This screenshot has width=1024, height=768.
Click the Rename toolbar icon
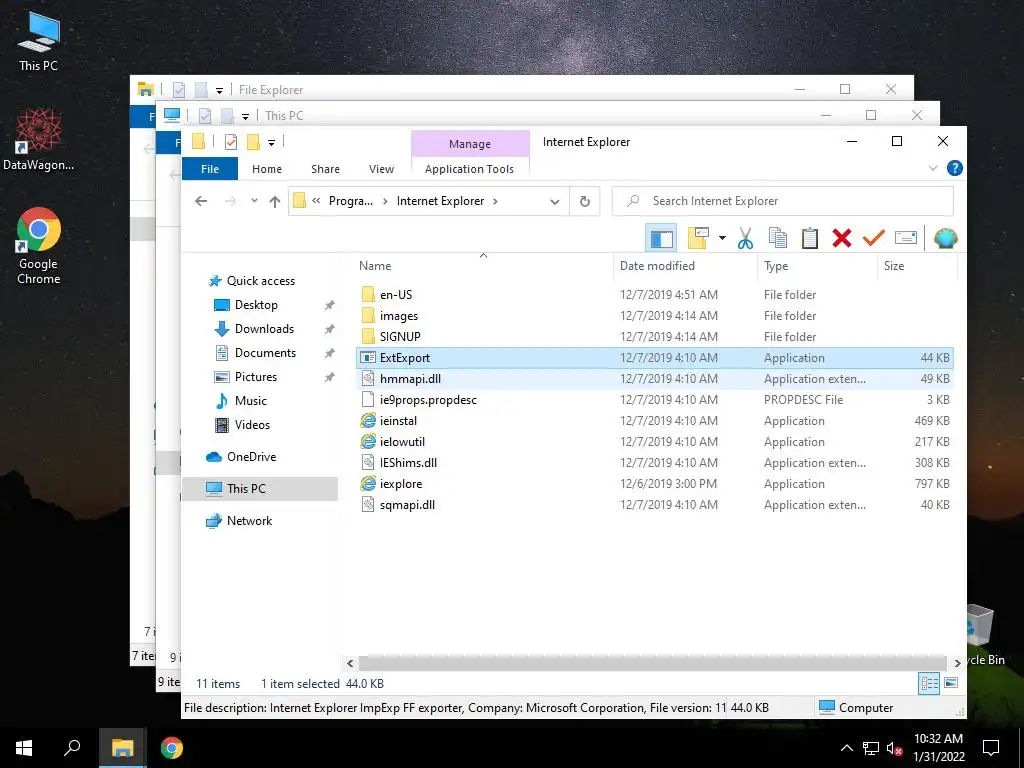(x=906, y=238)
